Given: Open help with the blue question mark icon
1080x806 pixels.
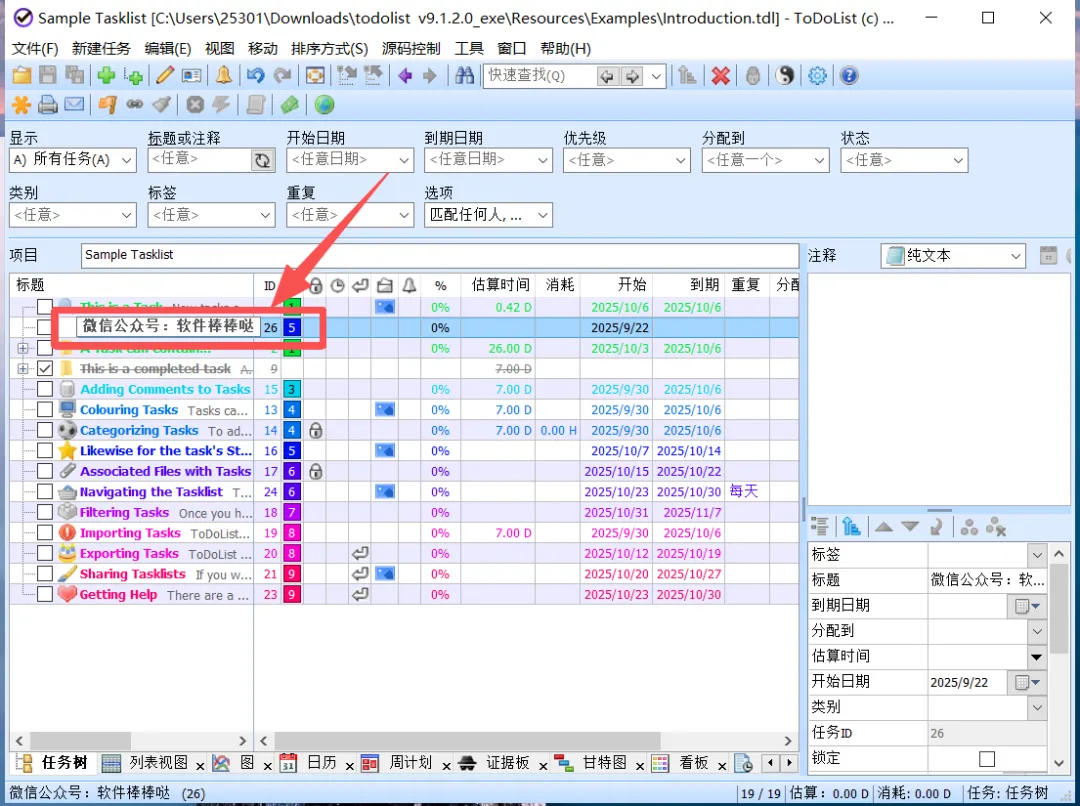Looking at the screenshot, I should click(x=849, y=76).
